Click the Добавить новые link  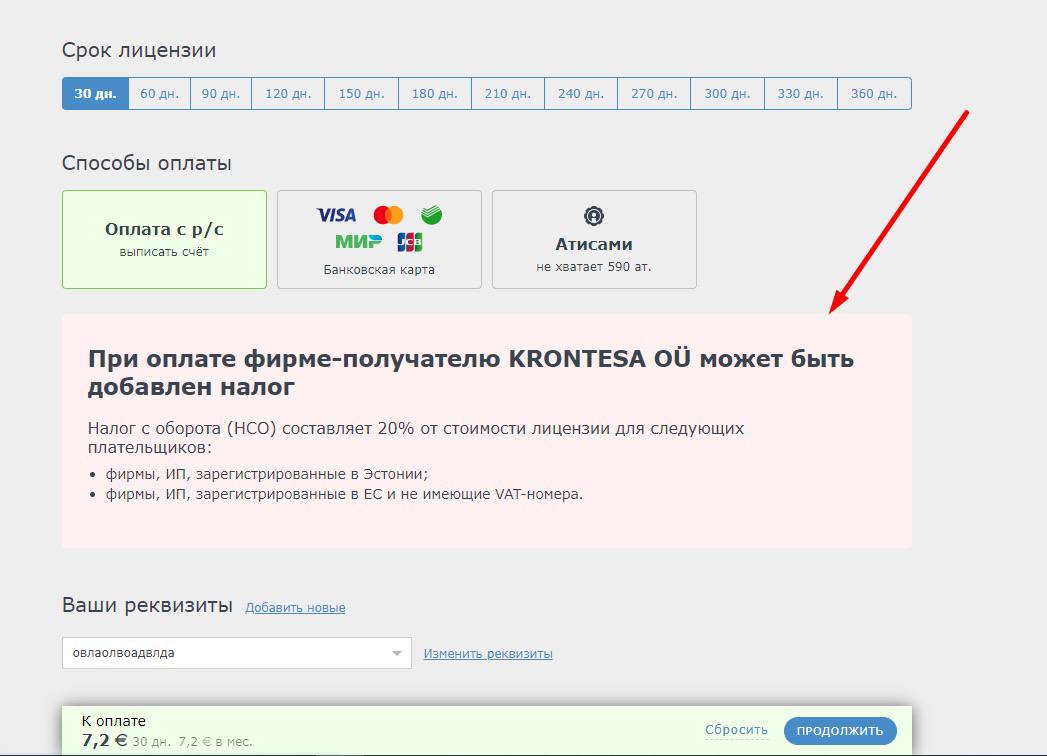tap(295, 608)
